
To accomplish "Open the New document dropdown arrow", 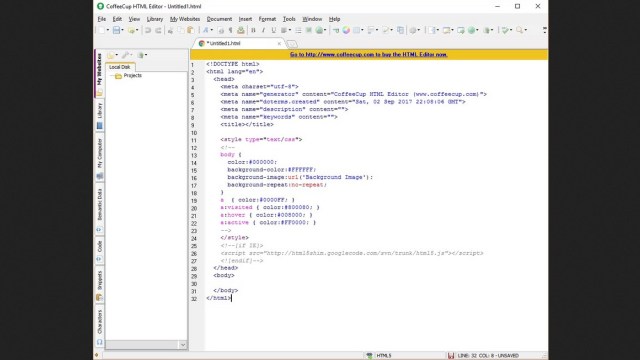I will coord(108,30).
